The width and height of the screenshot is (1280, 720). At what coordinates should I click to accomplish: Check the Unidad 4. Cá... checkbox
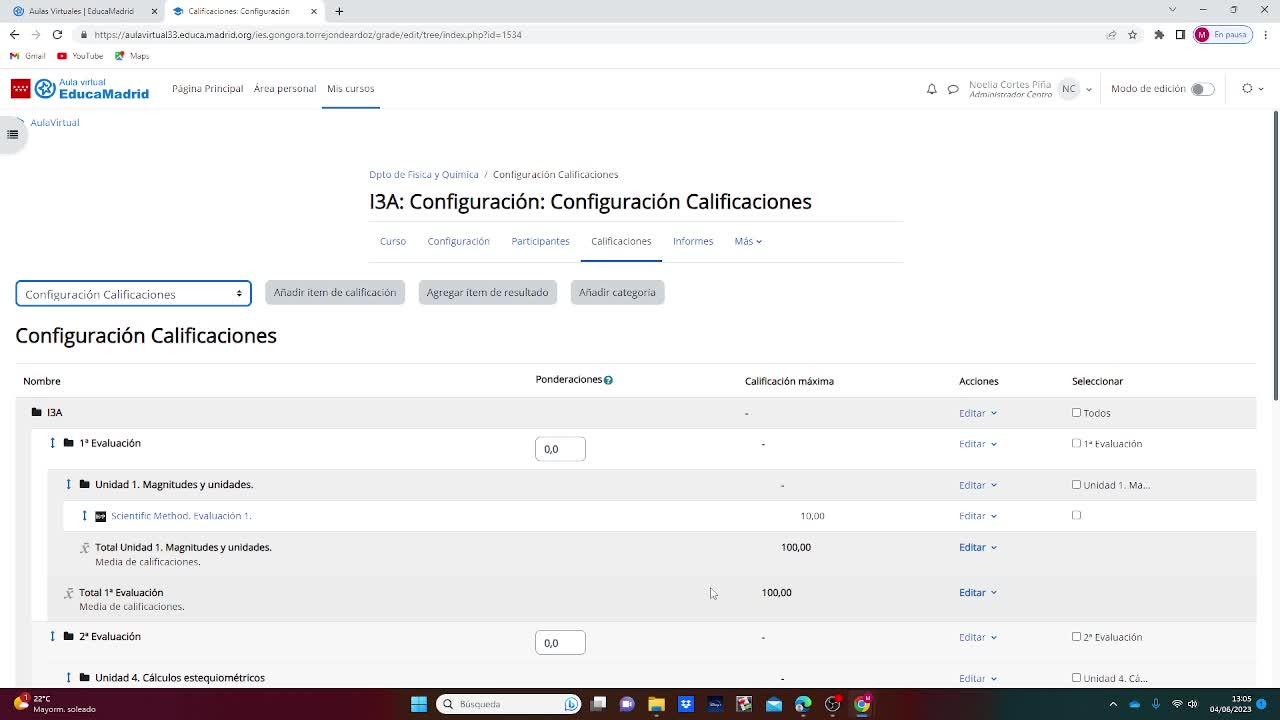(1076, 677)
